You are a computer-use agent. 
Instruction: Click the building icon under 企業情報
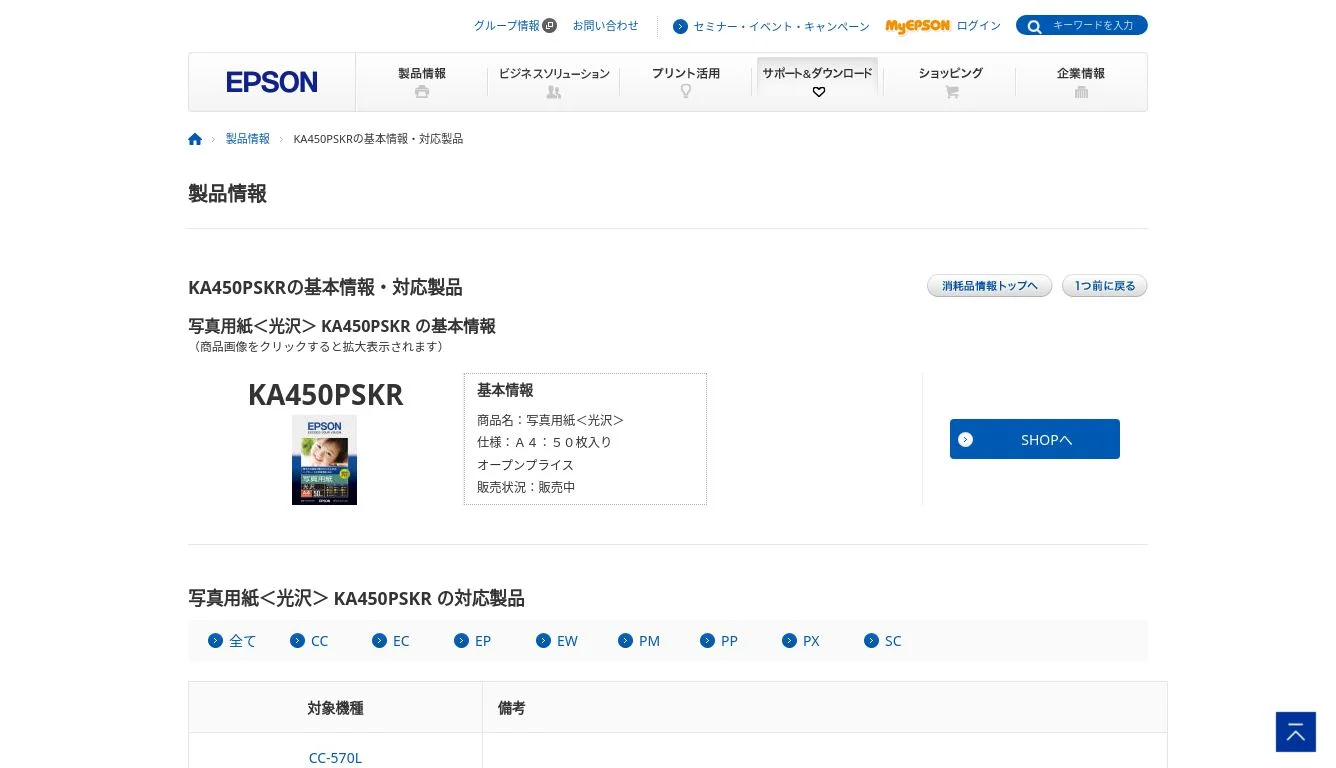click(1081, 92)
